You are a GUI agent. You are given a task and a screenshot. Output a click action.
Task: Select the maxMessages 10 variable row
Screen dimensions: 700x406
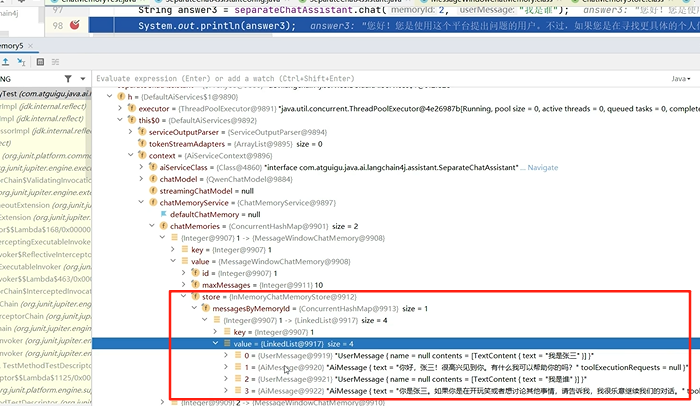(396, 285)
